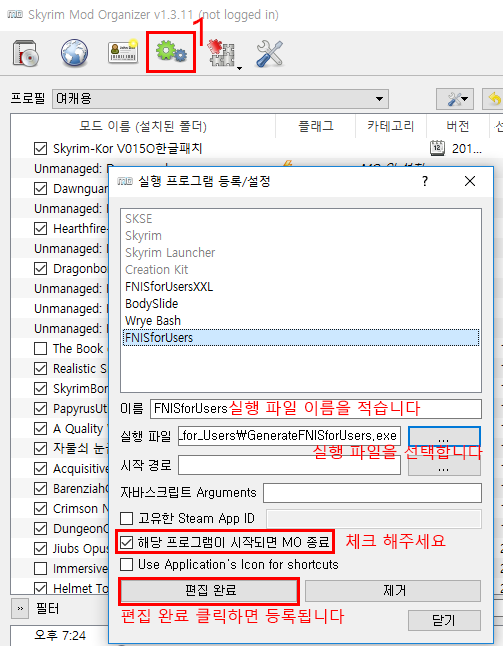
Task: Select the Unmanaged row below Dawnguard
Action: pos(60,209)
